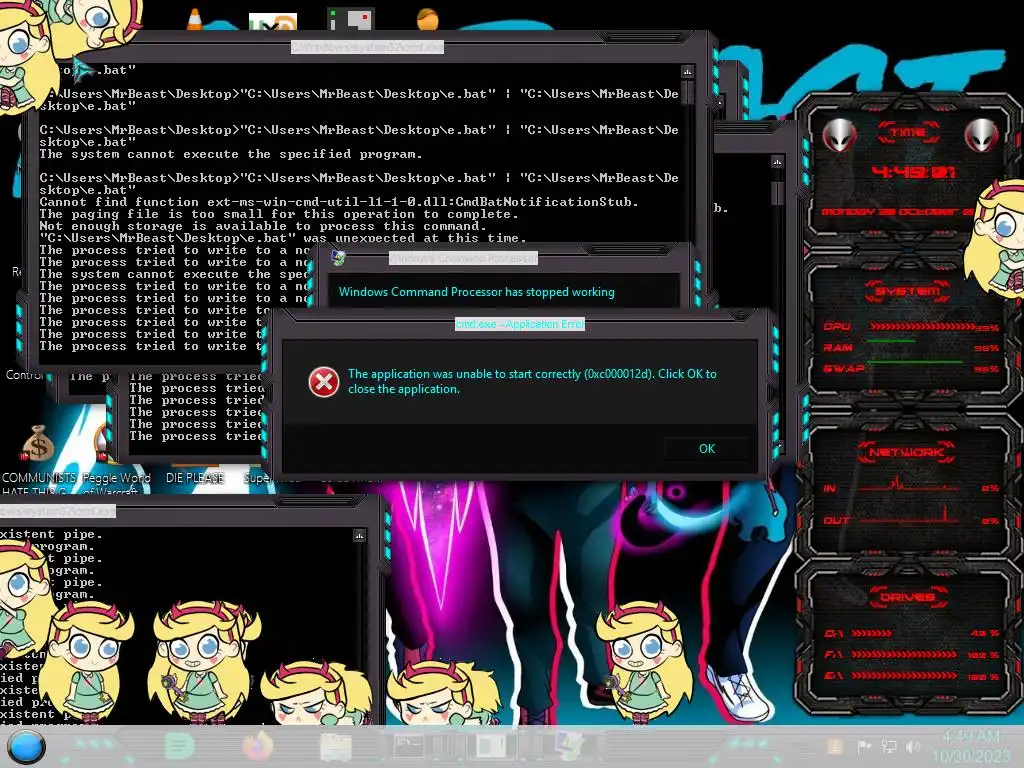
Task: Click the scroll-up arrow of the cmd window behind the error dialog
Action: coord(777,161)
